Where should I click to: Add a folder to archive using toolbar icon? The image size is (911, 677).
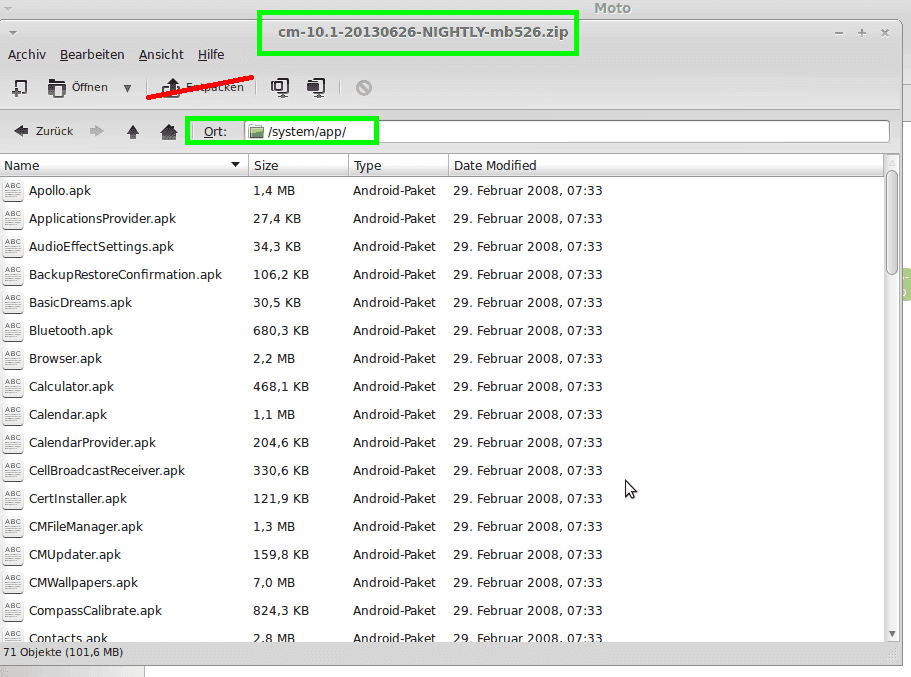pyautogui.click(x=316, y=88)
